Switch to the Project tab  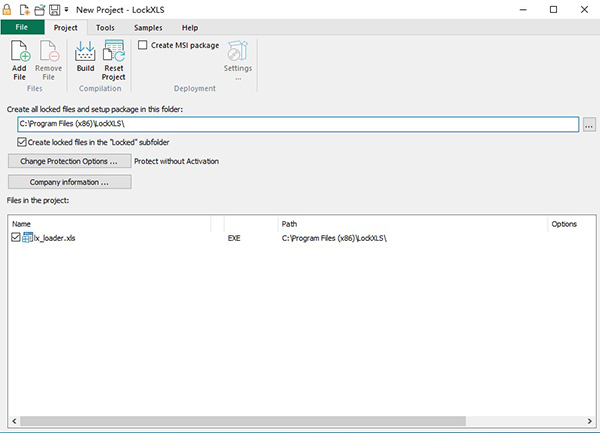[65, 28]
